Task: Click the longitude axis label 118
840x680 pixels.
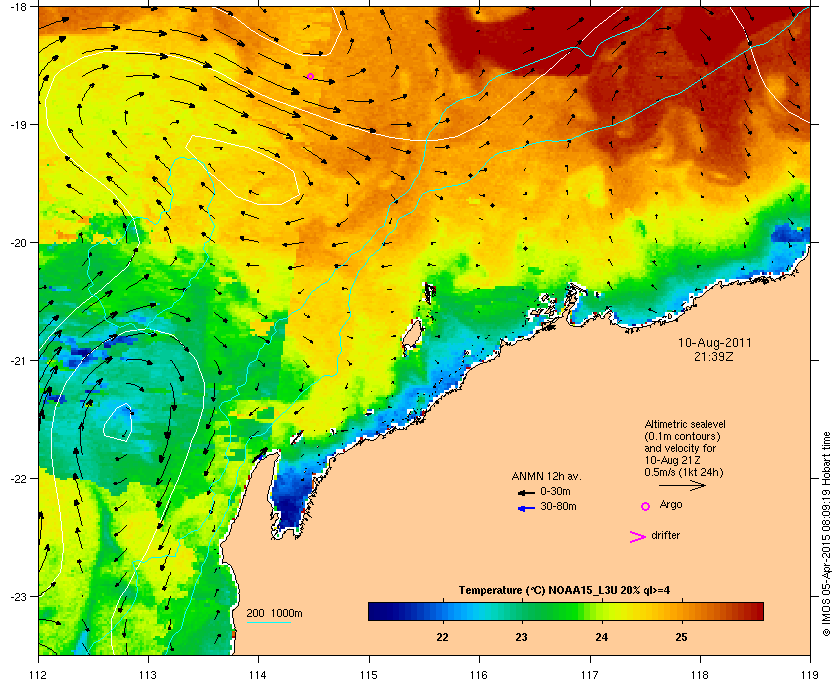Action: click(x=700, y=674)
